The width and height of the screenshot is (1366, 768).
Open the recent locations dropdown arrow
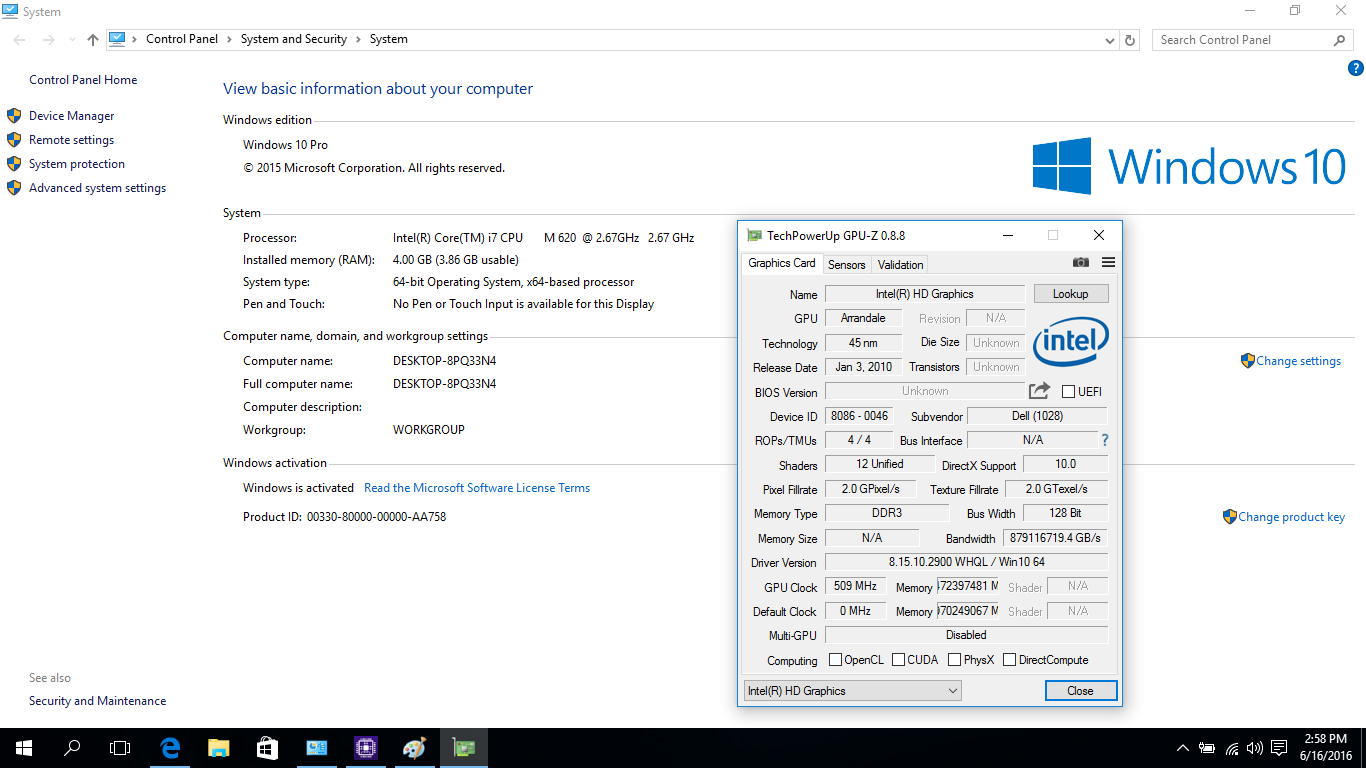(x=72, y=40)
